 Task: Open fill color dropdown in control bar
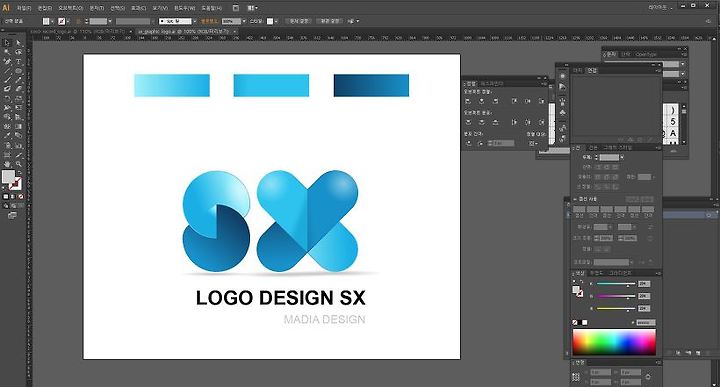coord(52,21)
